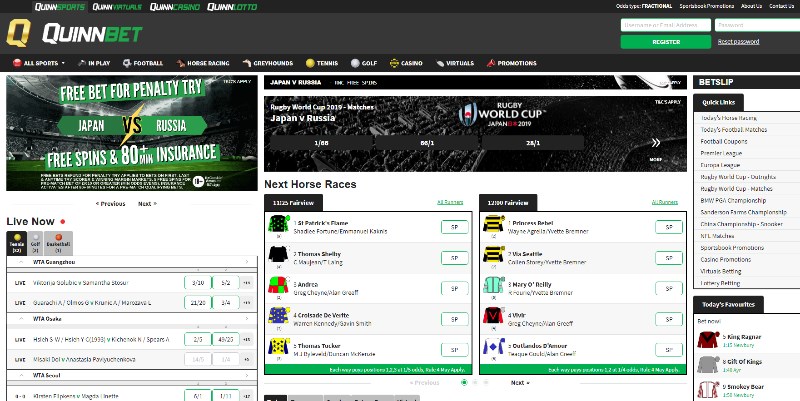Click Outlandos D'Amour jockey silk
The height and width of the screenshot is (401, 800).
click(493, 346)
